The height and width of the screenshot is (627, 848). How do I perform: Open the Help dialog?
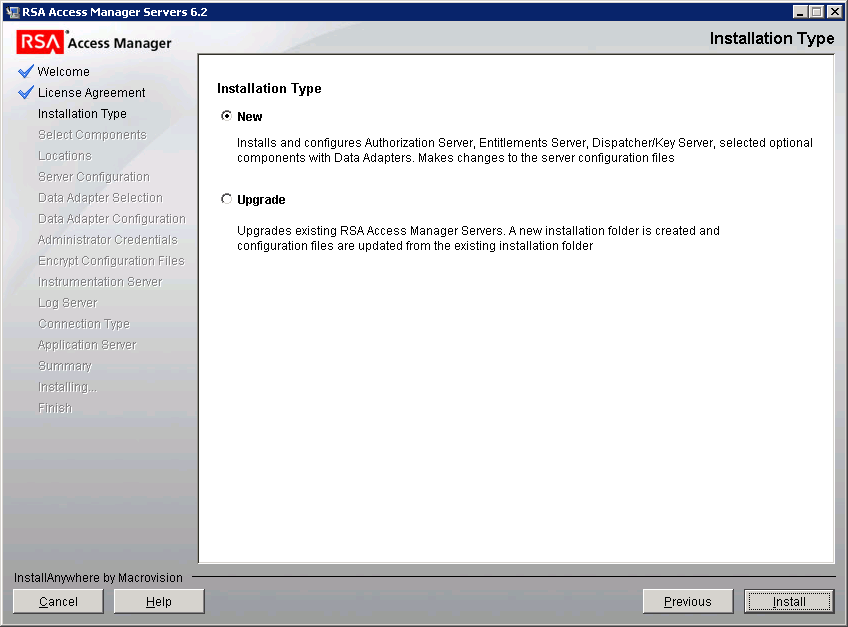158,601
